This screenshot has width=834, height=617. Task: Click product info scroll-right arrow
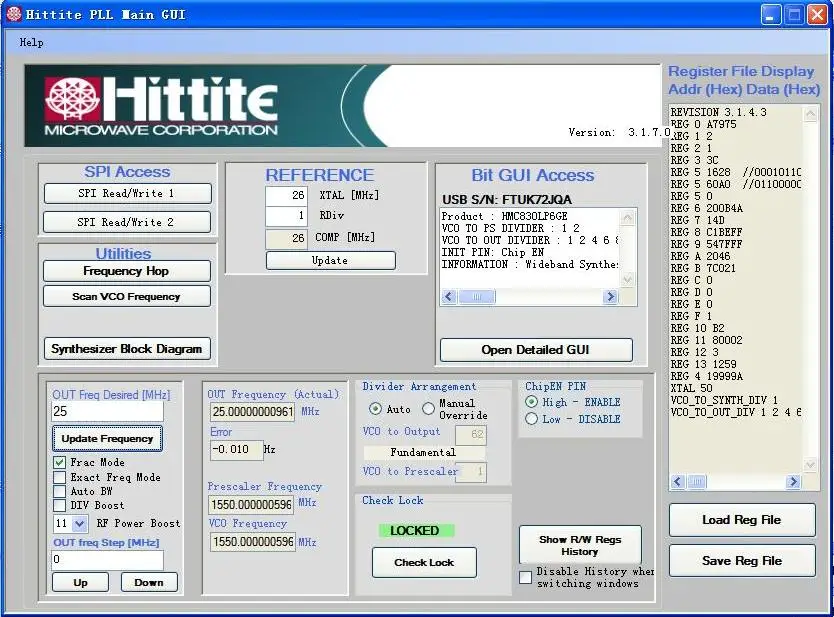click(x=611, y=296)
